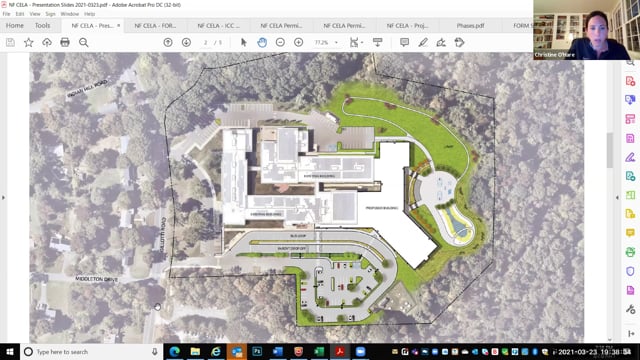Add the document to starred files
640x360 pixels.
pos(29,42)
